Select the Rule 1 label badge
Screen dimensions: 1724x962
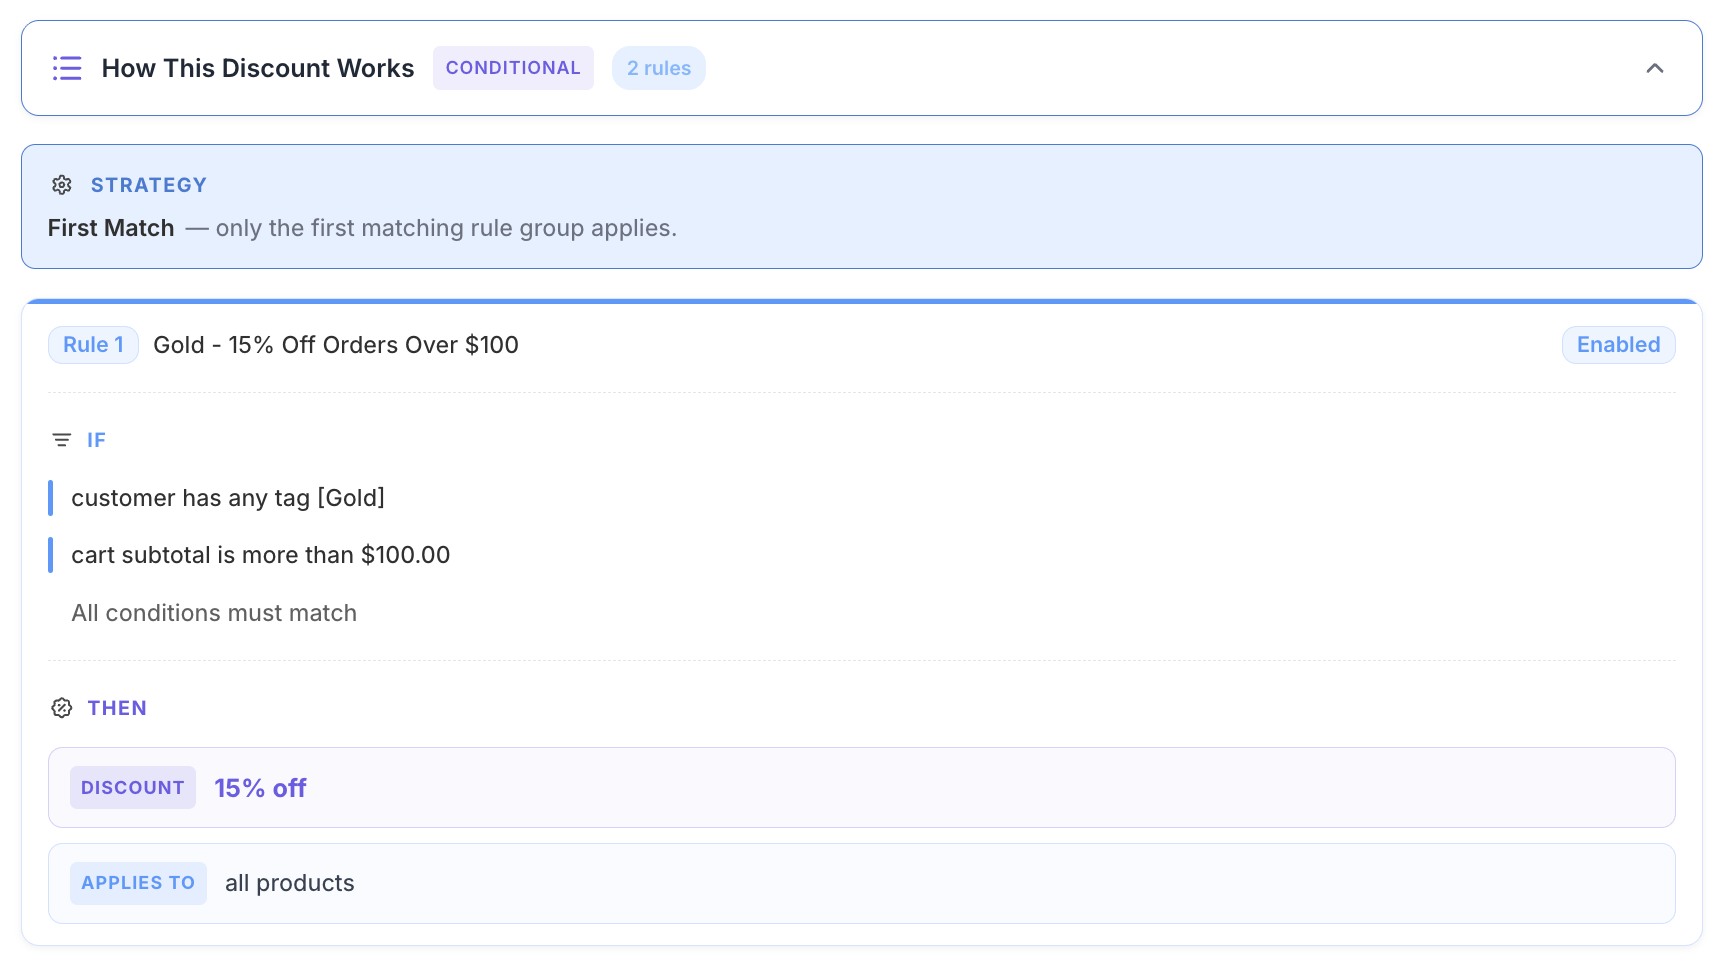tap(93, 345)
